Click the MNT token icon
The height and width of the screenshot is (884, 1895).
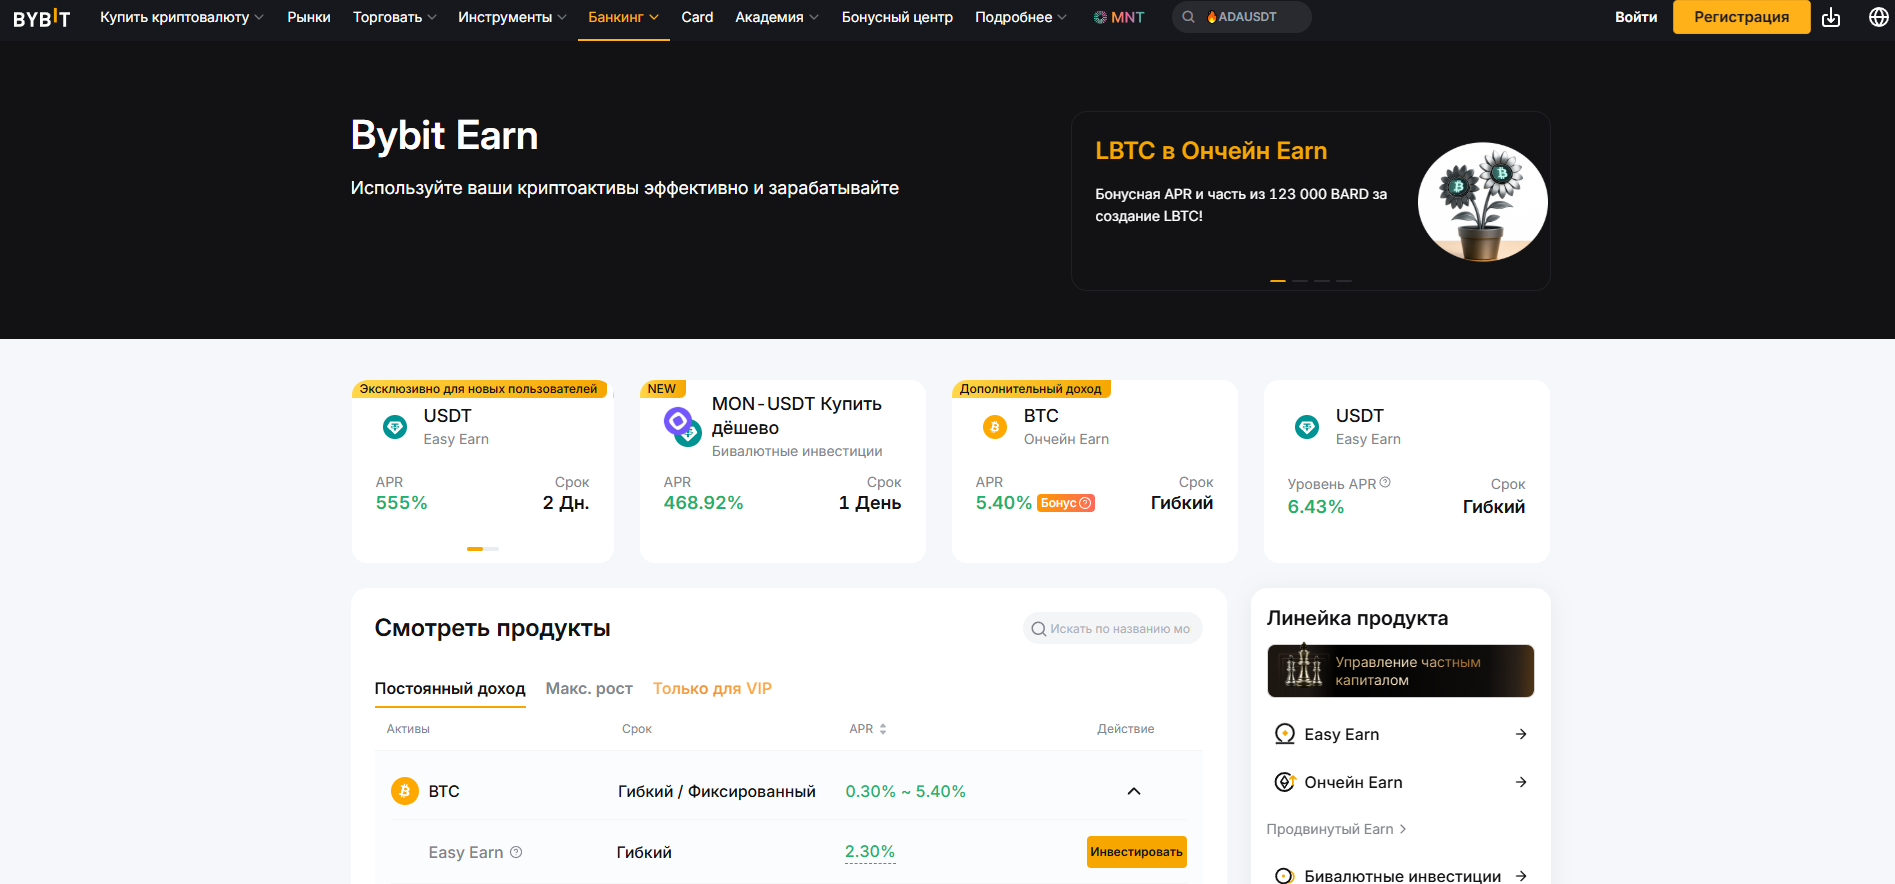click(1100, 17)
